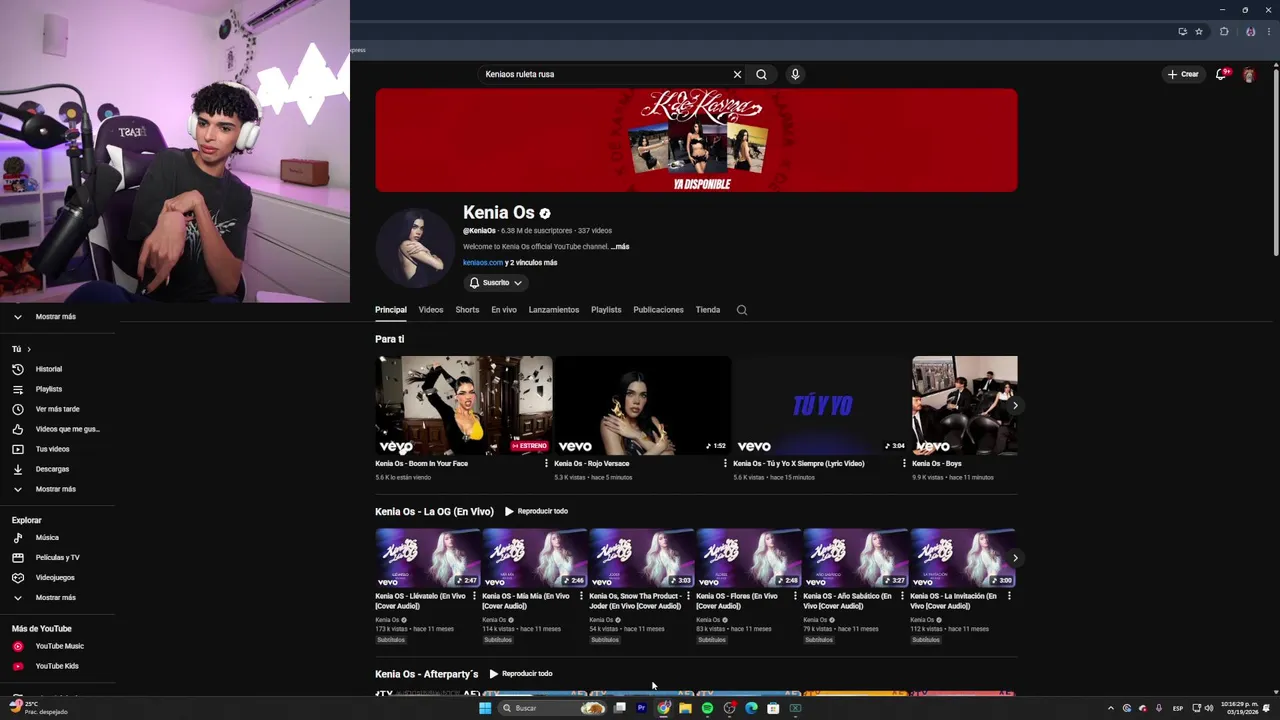The image size is (1280, 720).
Task: Click the Crear button
Action: coord(1183,74)
